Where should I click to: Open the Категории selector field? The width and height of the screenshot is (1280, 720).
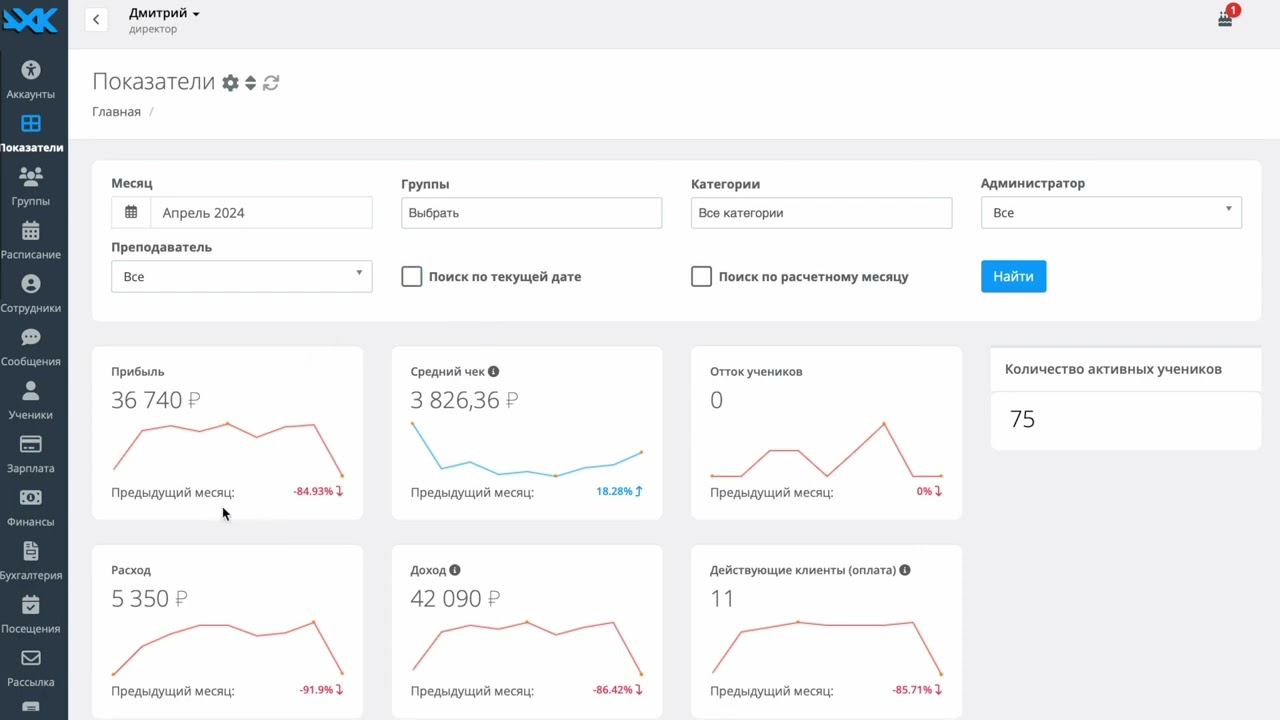[821, 213]
